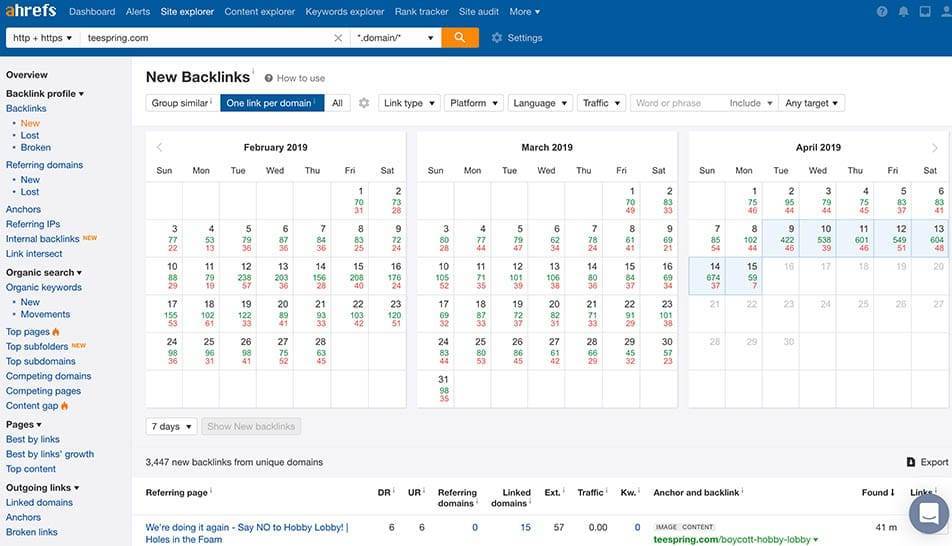Open Broken backlinks in sidebar
This screenshot has height=546, width=952.
click(36, 148)
